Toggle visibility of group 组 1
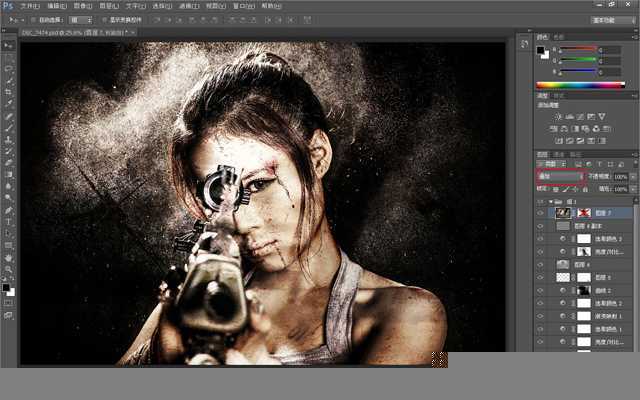640x400 pixels. 540,202
